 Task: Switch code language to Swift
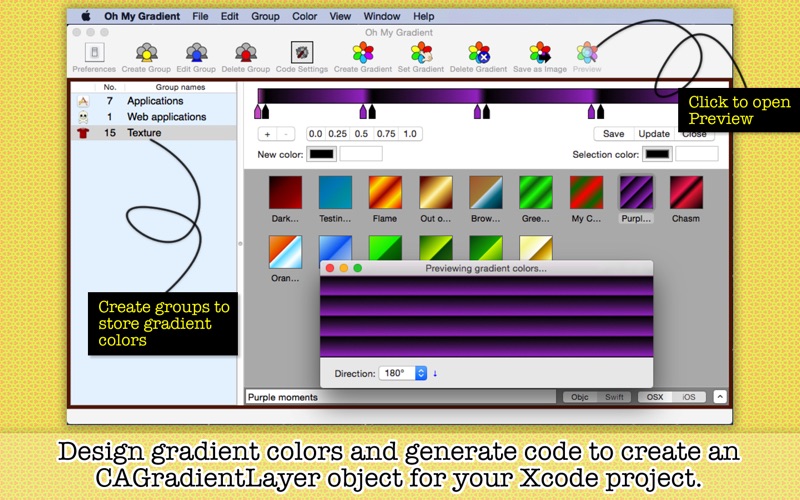614,397
